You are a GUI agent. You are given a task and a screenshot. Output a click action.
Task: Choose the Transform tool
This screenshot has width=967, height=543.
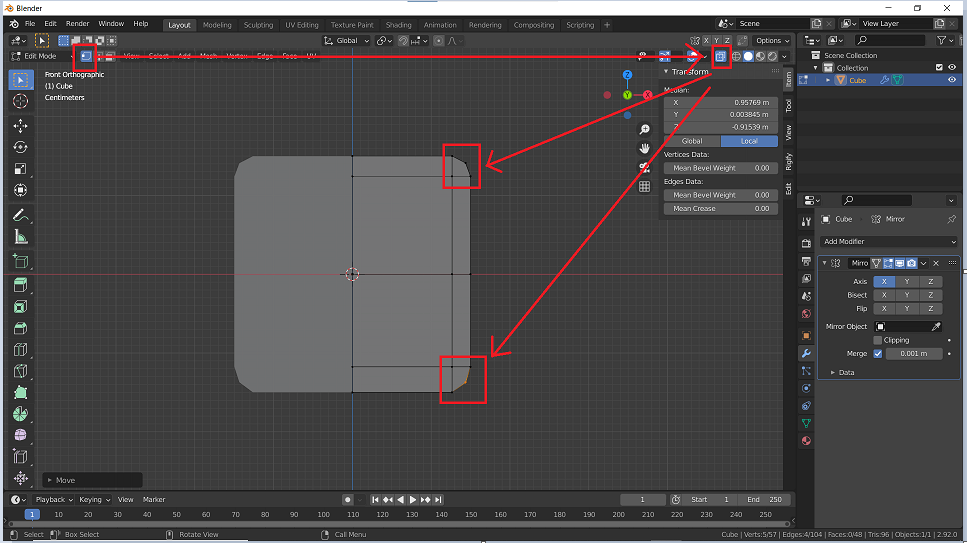20,190
